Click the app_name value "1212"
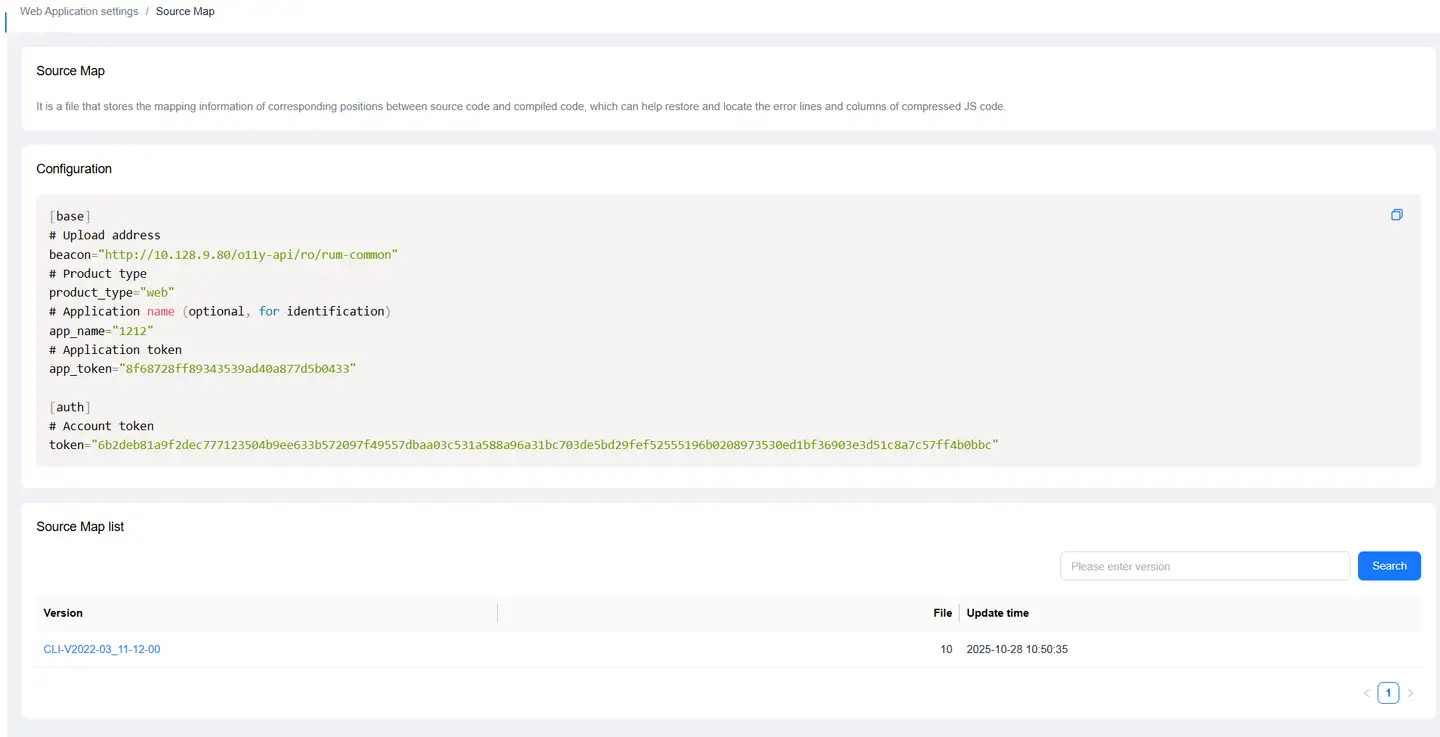The height and width of the screenshot is (737, 1440). pos(133,331)
